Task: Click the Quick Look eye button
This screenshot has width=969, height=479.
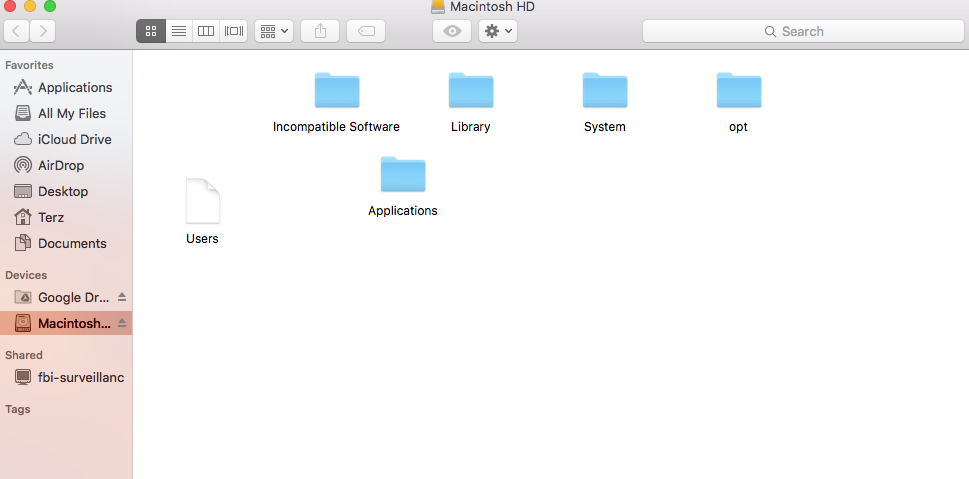Action: [452, 31]
